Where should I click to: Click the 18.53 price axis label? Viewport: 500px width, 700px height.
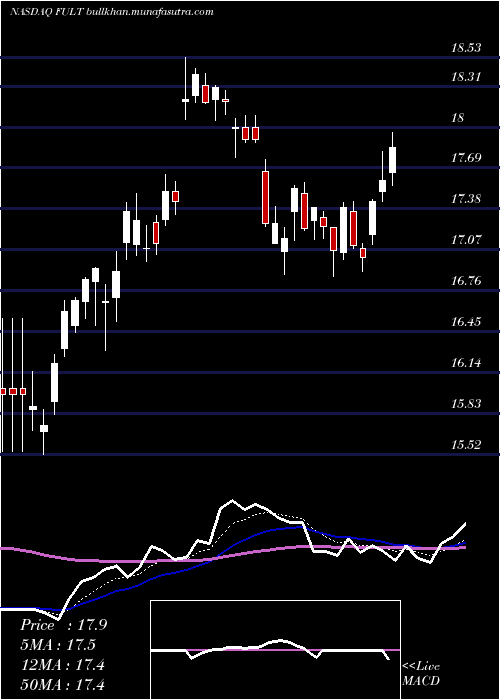[x=466, y=48]
